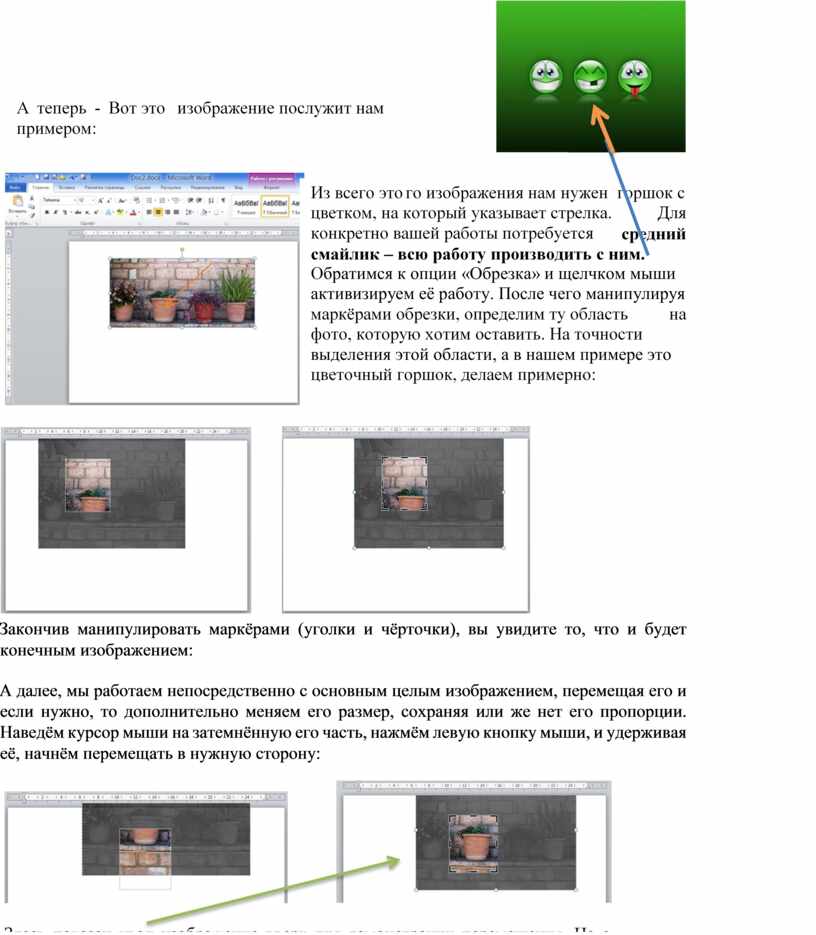Viewport: 816px width, 935px height.
Task: Open the Tahoma font name box
Action: (x=59, y=200)
